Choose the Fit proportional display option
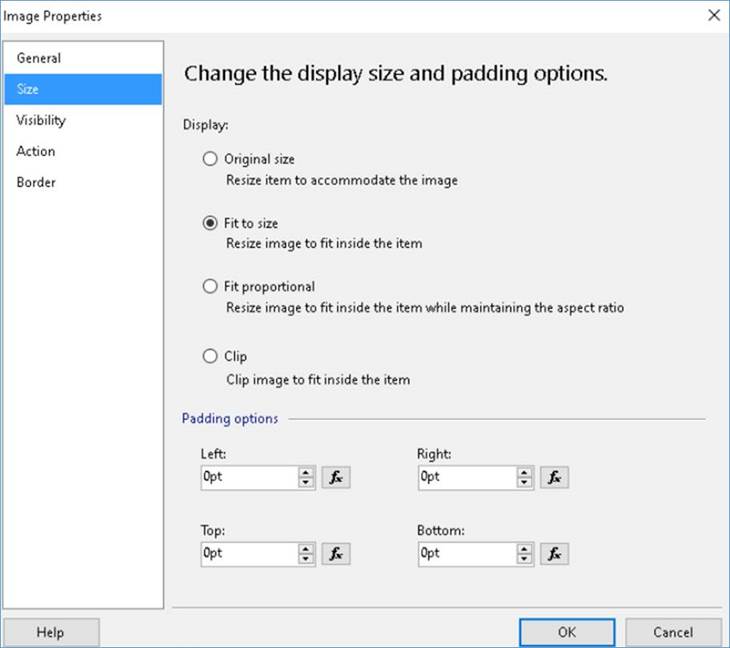The height and width of the screenshot is (648, 730). point(210,287)
